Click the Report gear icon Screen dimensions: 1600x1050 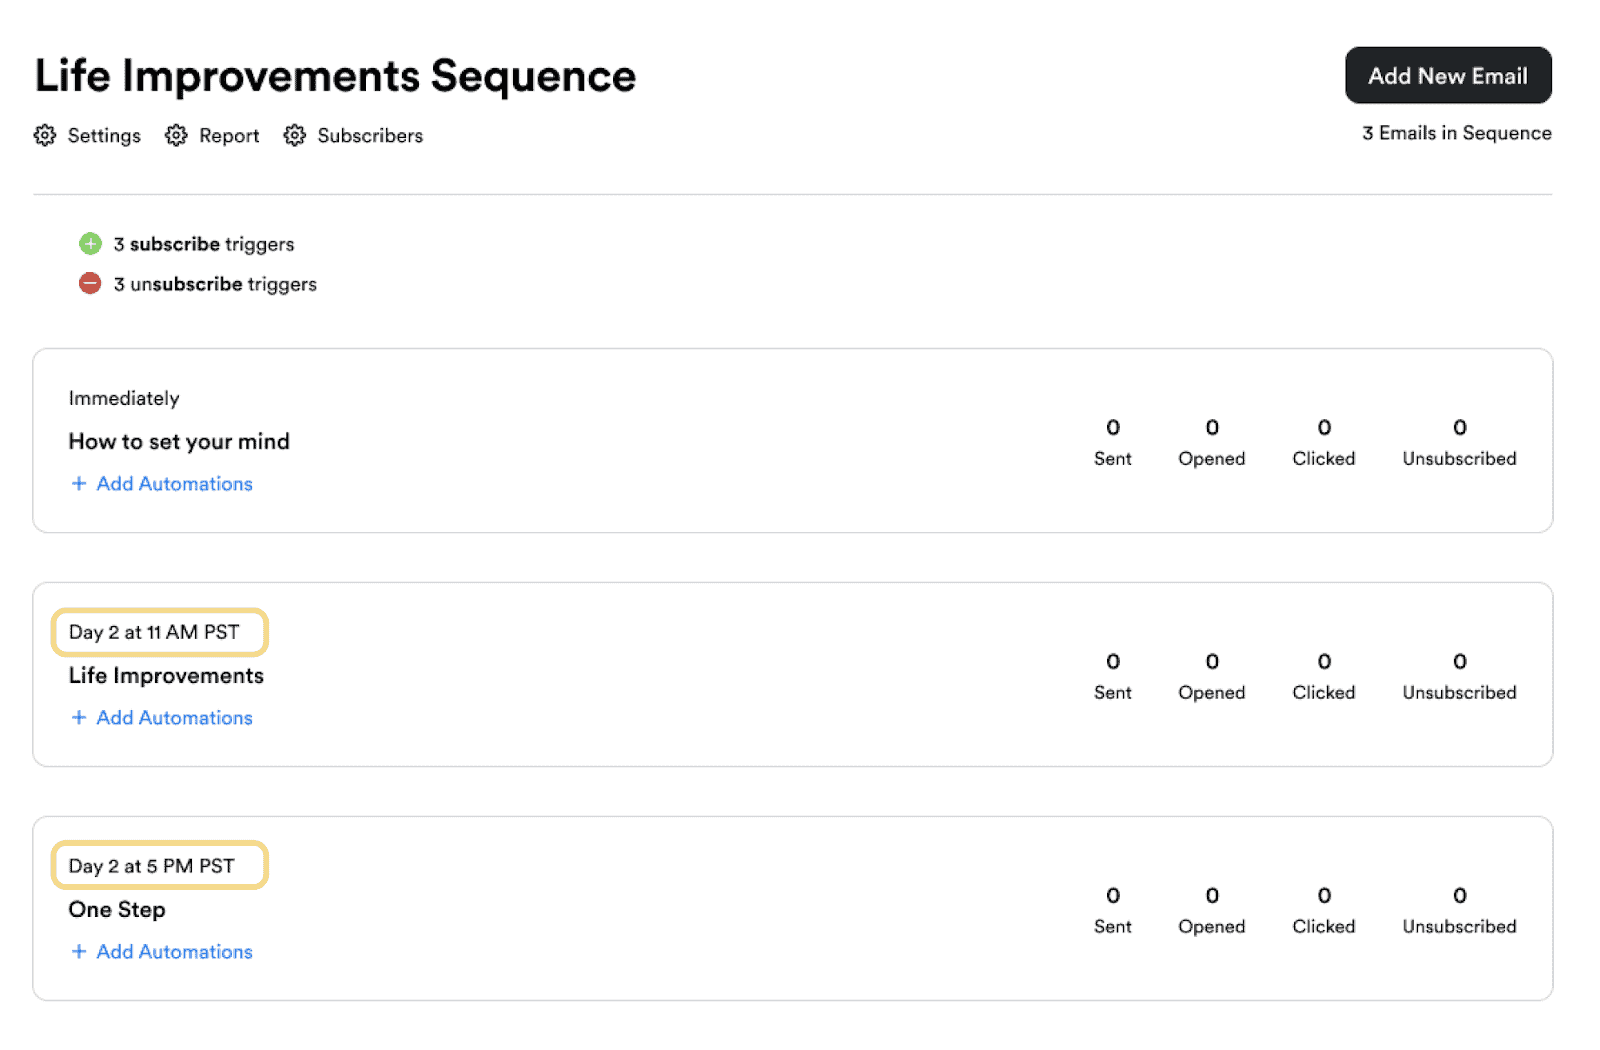(x=176, y=136)
